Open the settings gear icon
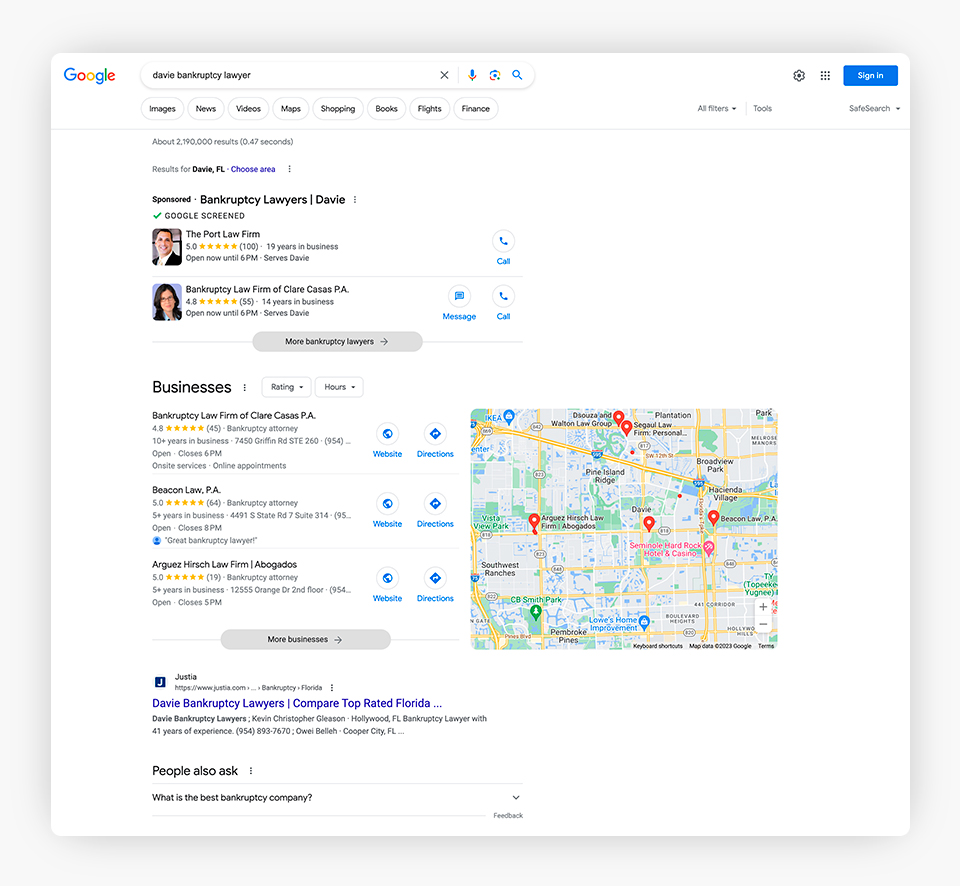Screen dimensions: 960x886 (x=799, y=75)
